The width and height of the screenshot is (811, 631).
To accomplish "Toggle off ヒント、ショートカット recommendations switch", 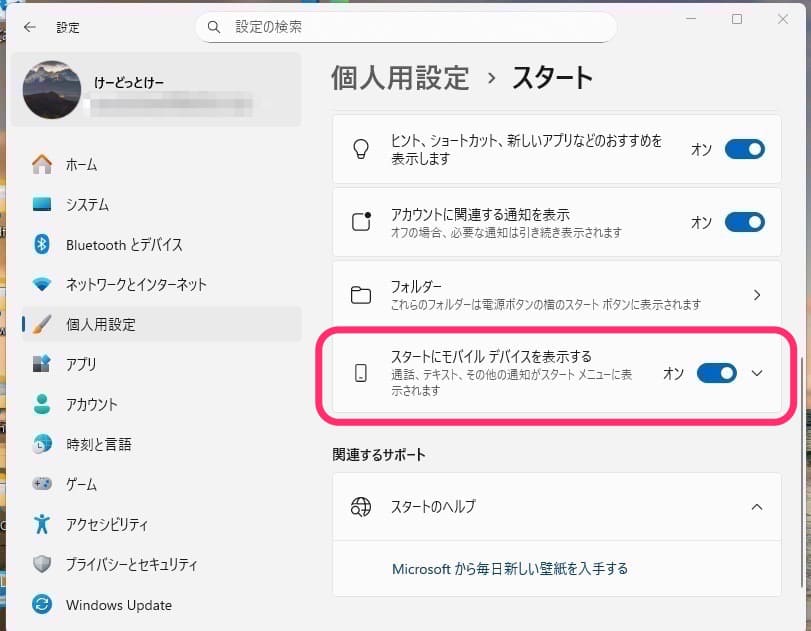I will point(744,149).
